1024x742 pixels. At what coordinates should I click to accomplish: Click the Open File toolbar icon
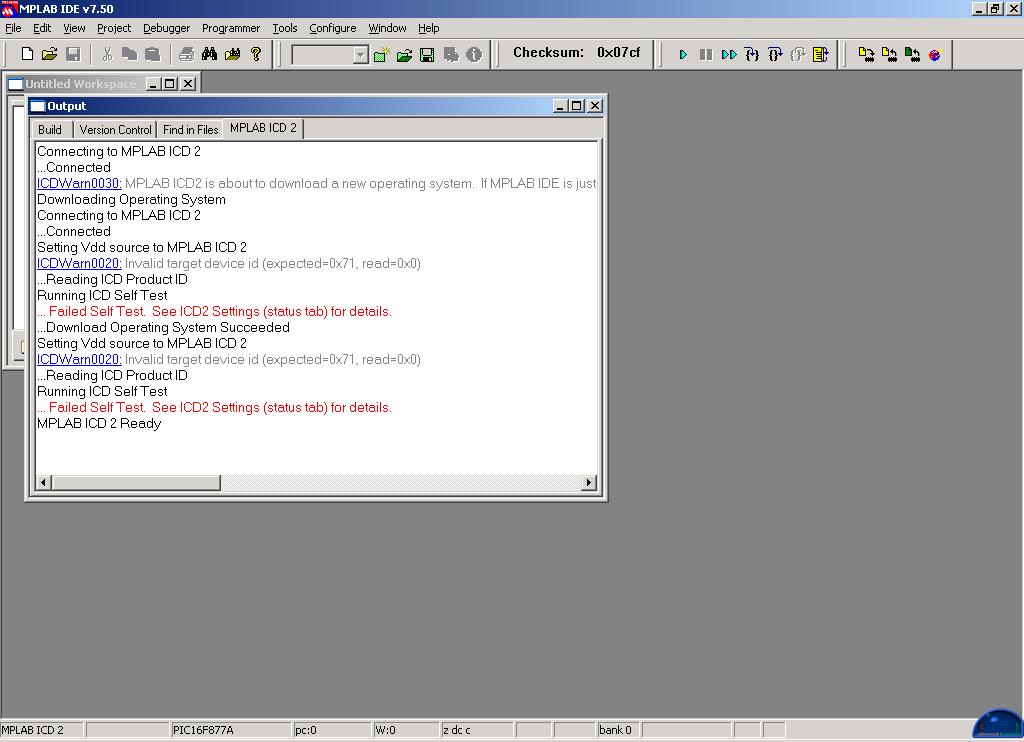pyautogui.click(x=50, y=54)
